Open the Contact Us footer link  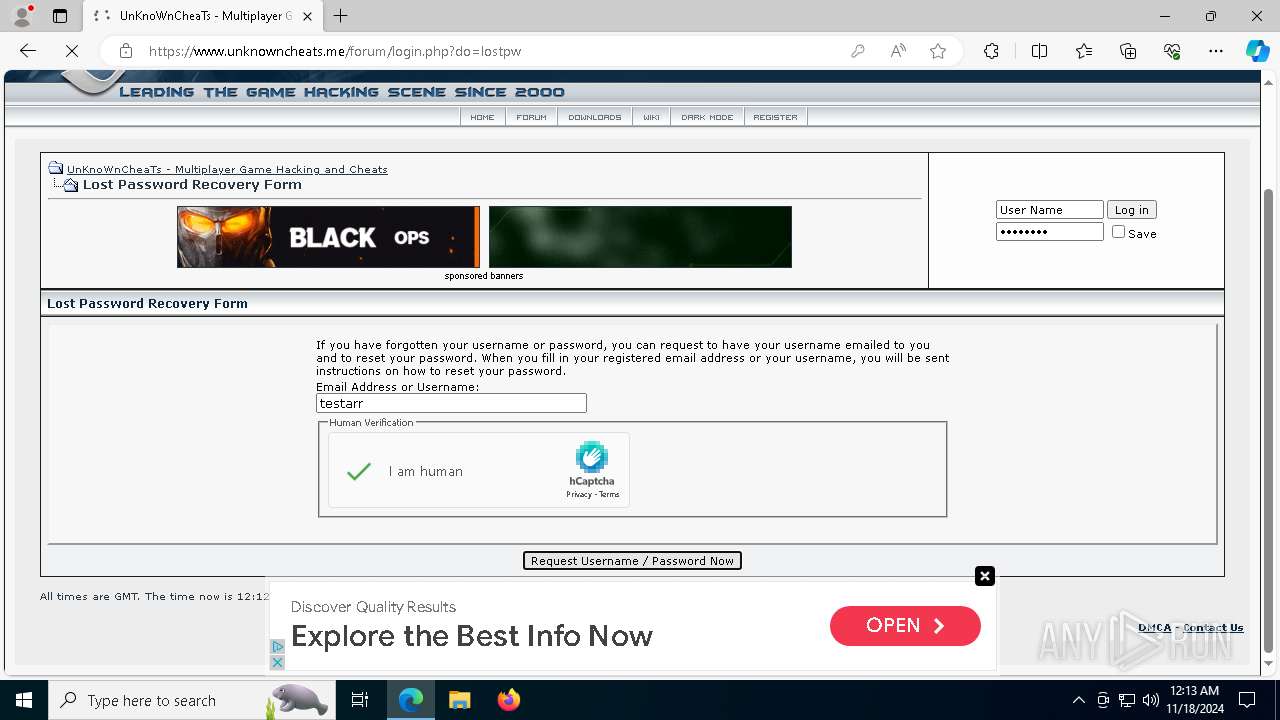click(1213, 628)
